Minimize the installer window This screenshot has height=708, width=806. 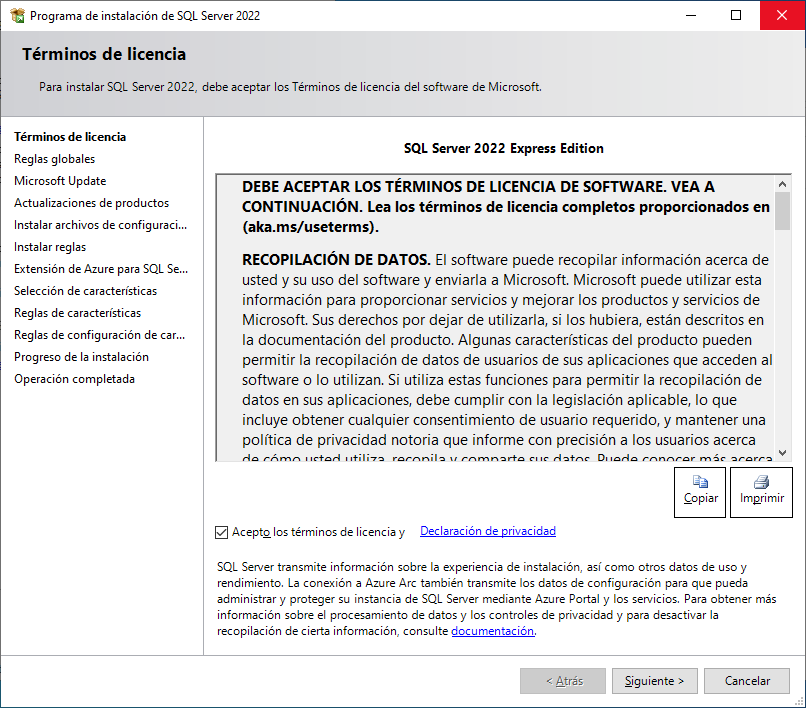tap(691, 15)
